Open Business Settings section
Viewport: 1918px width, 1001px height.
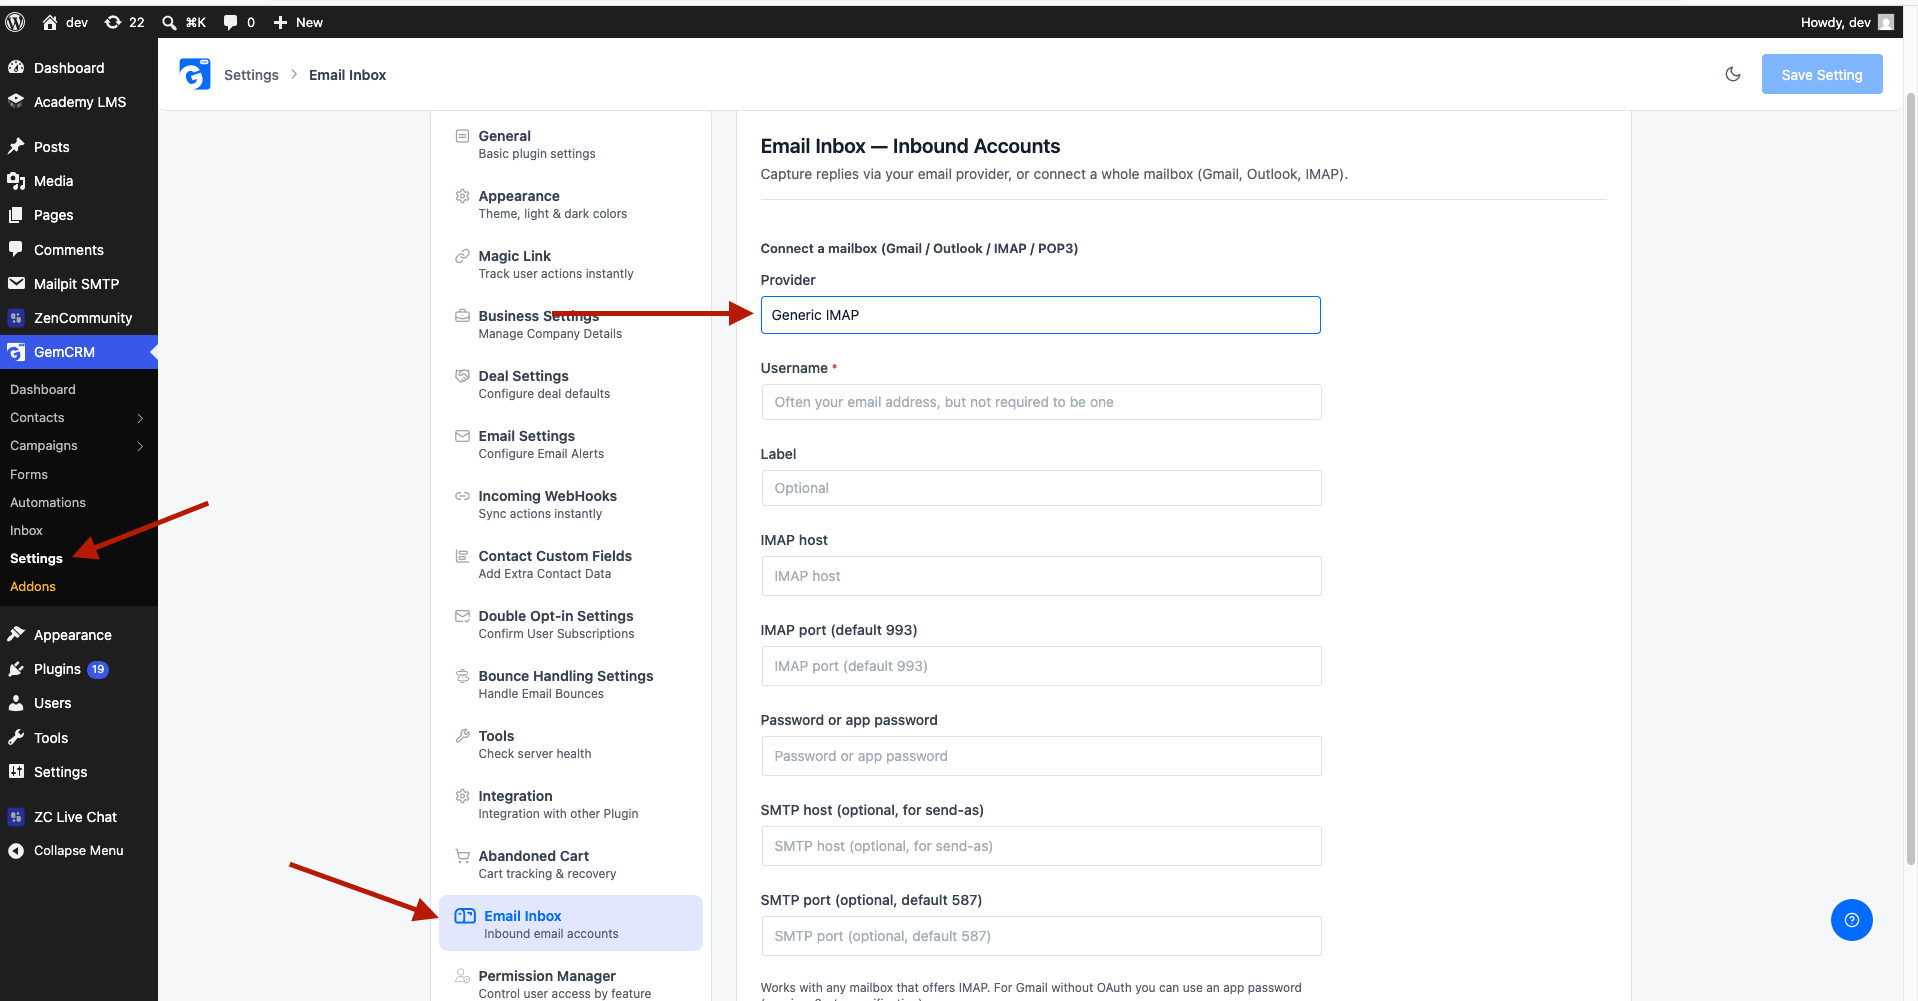coord(570,325)
